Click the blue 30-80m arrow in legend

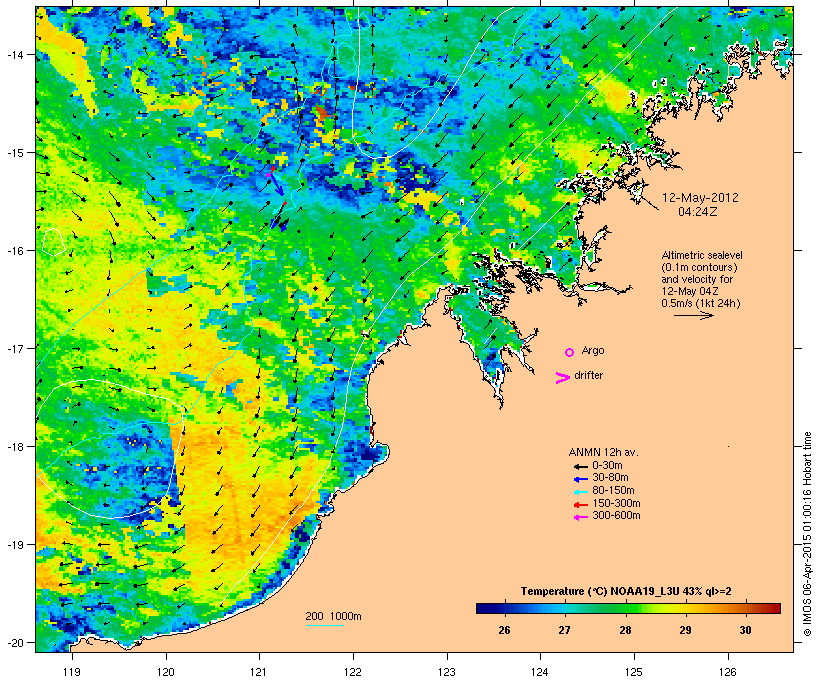pyautogui.click(x=580, y=479)
